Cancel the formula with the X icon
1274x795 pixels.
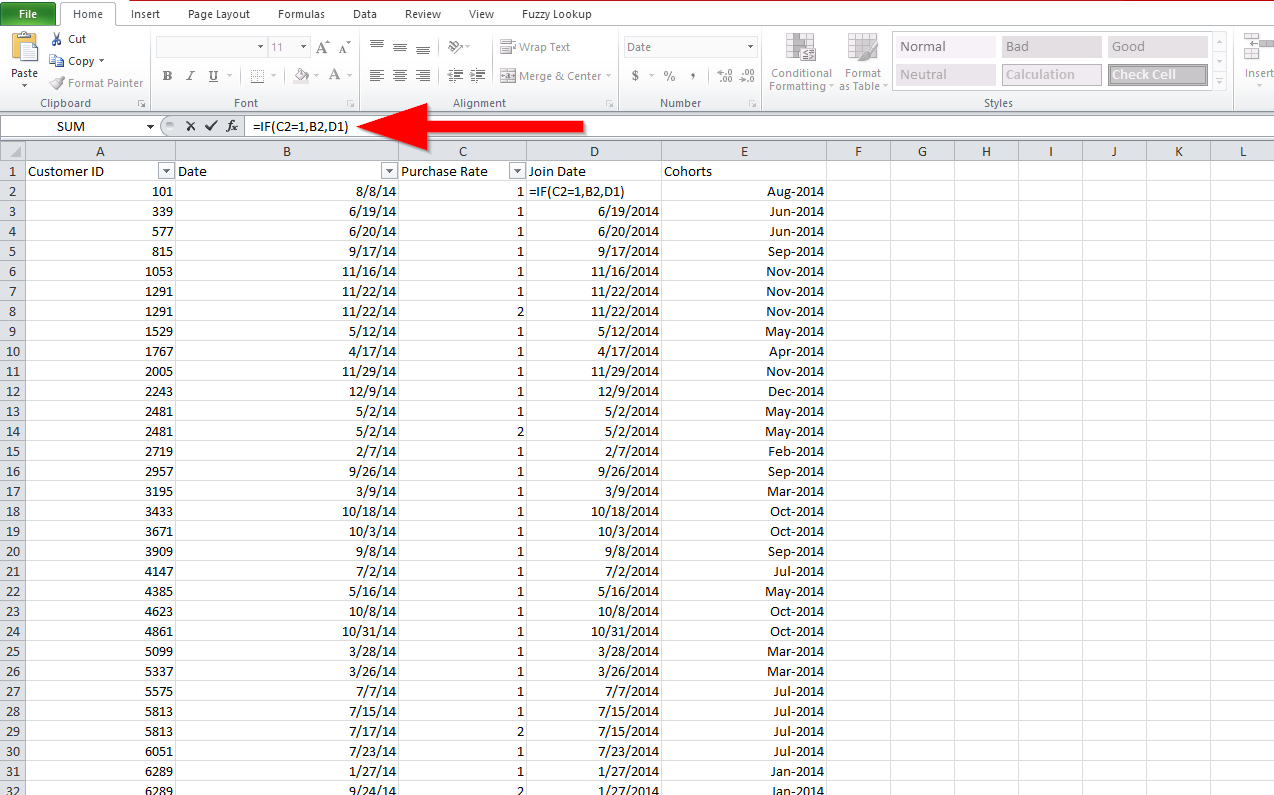click(190, 126)
